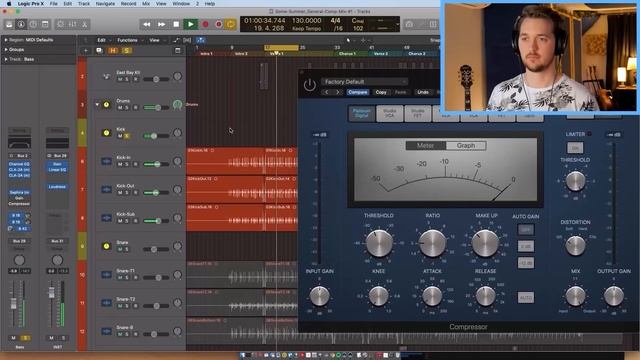Viewport: 640px width, 360px height.
Task: Open the Apple menu
Action: (x=9, y=4)
